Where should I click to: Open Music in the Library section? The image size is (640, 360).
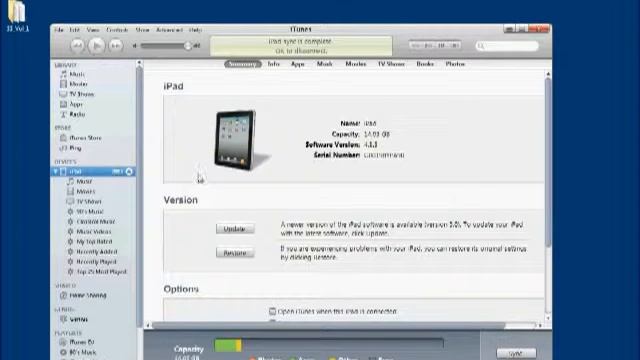coord(77,74)
